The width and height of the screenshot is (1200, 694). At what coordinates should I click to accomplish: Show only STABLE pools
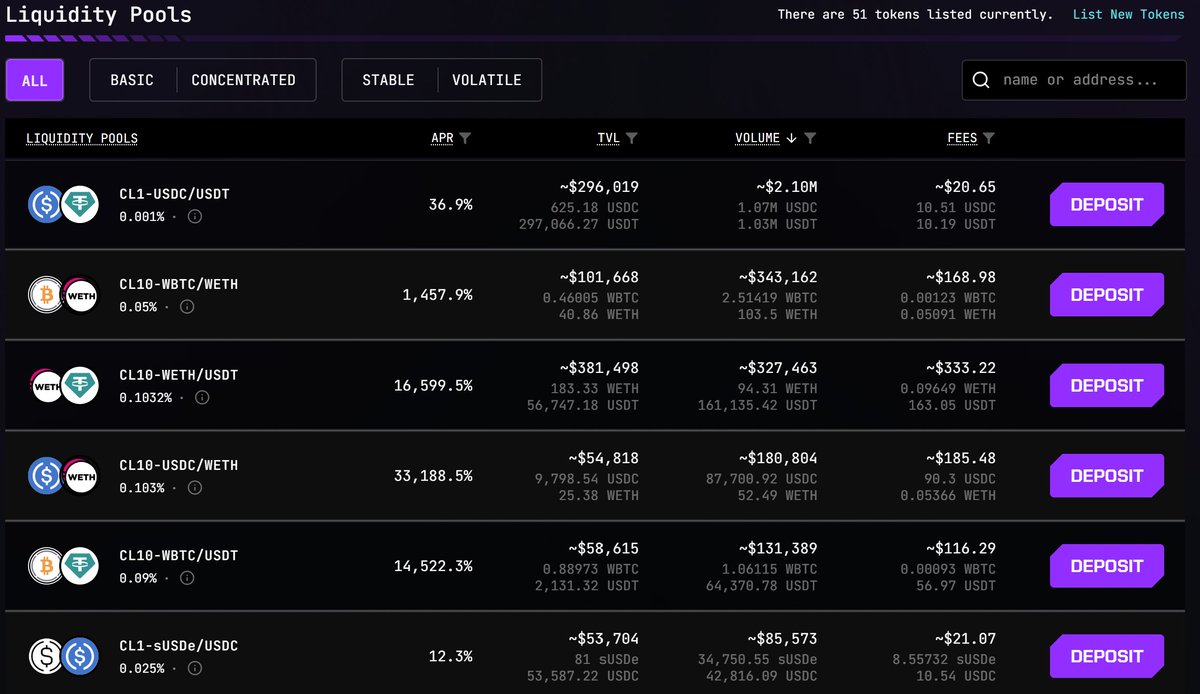pos(388,80)
